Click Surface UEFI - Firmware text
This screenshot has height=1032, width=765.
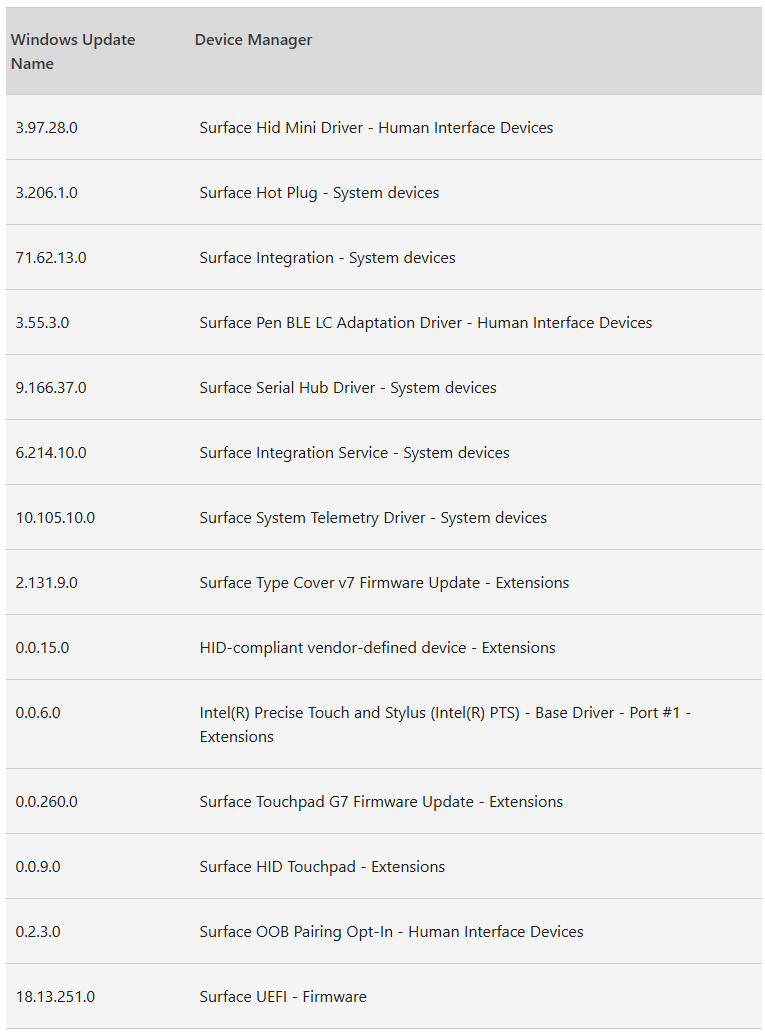(283, 997)
